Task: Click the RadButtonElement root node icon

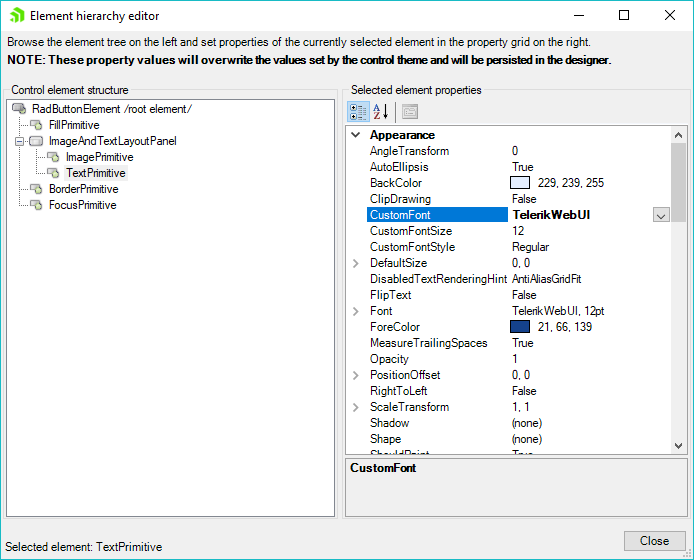Action: (19, 108)
